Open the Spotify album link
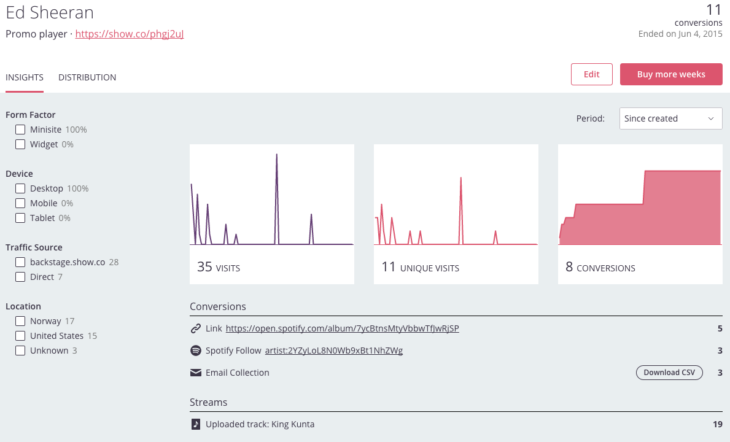The width and height of the screenshot is (730, 442). coord(342,328)
